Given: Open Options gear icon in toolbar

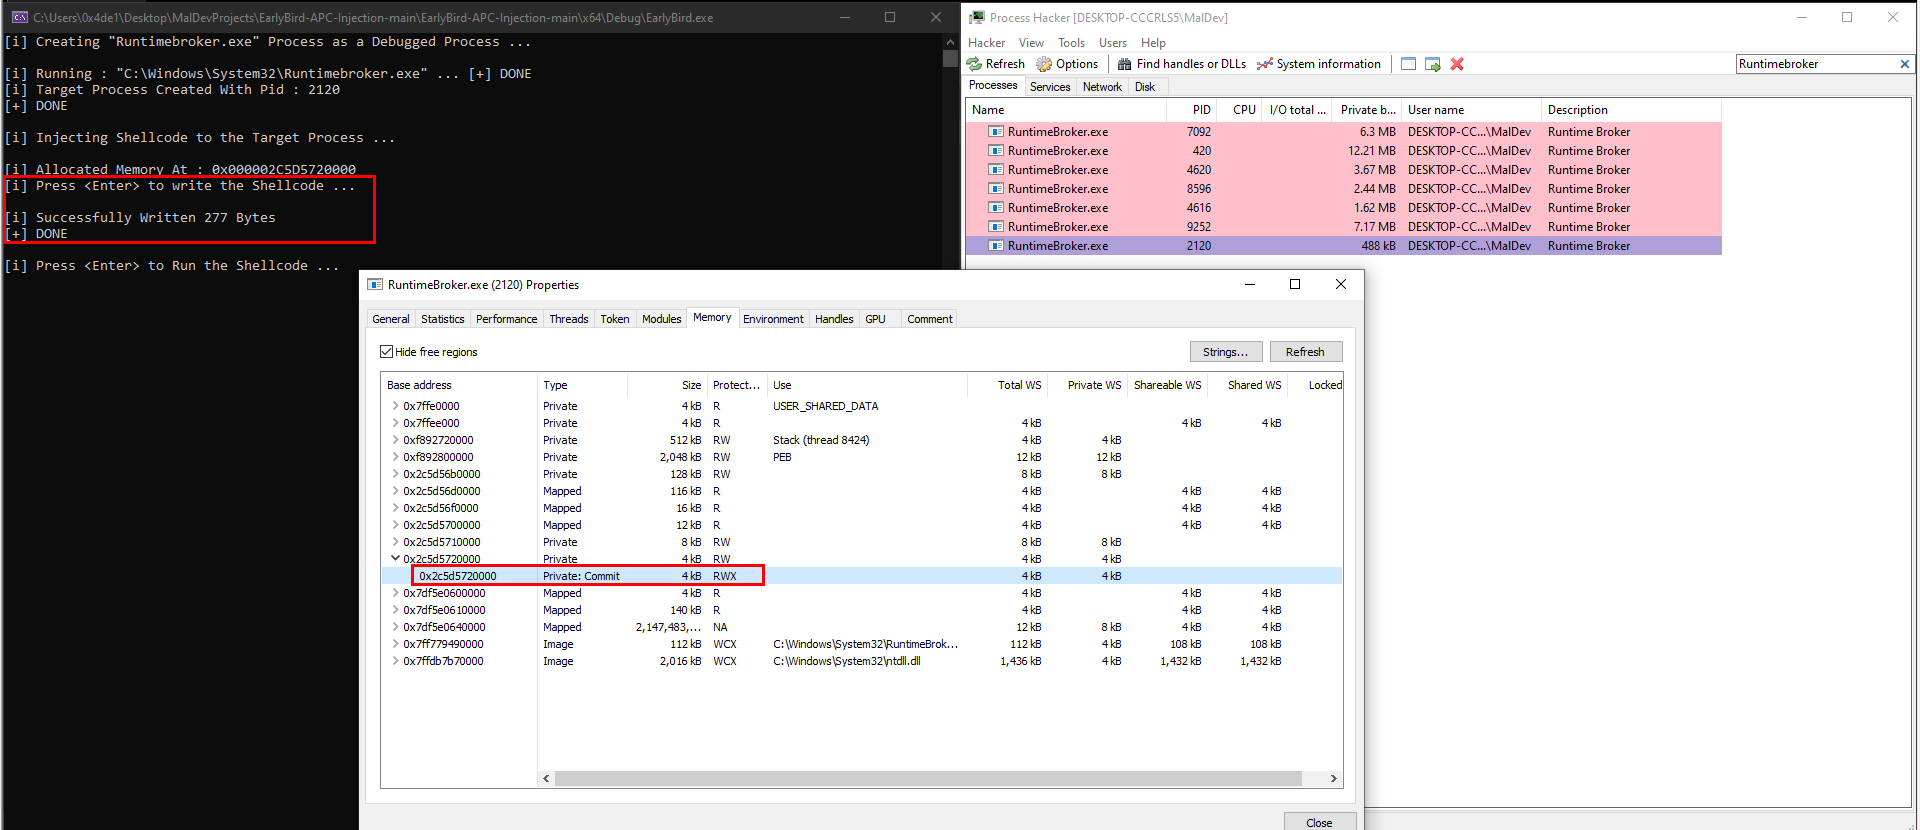Looking at the screenshot, I should pyautogui.click(x=1044, y=64).
